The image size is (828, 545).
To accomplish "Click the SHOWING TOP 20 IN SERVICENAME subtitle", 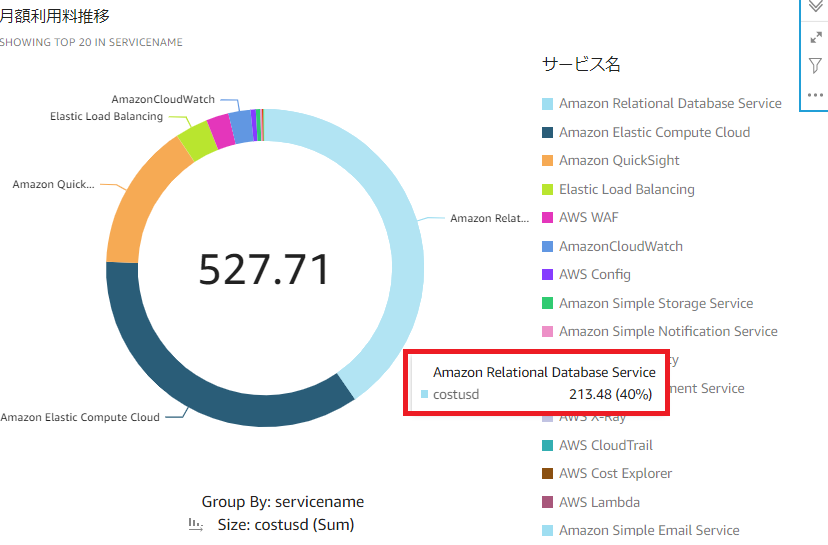I will (x=91, y=42).
